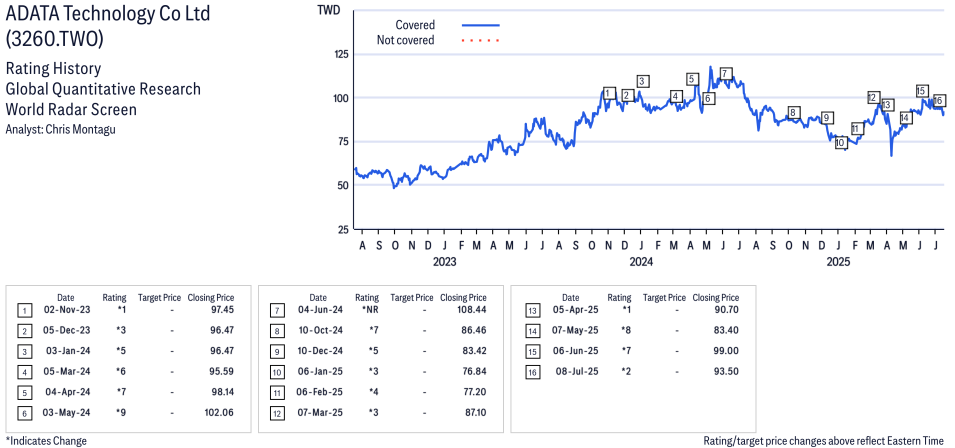
Task: Click chart marker 13 near April 2025
Action: click(x=887, y=105)
